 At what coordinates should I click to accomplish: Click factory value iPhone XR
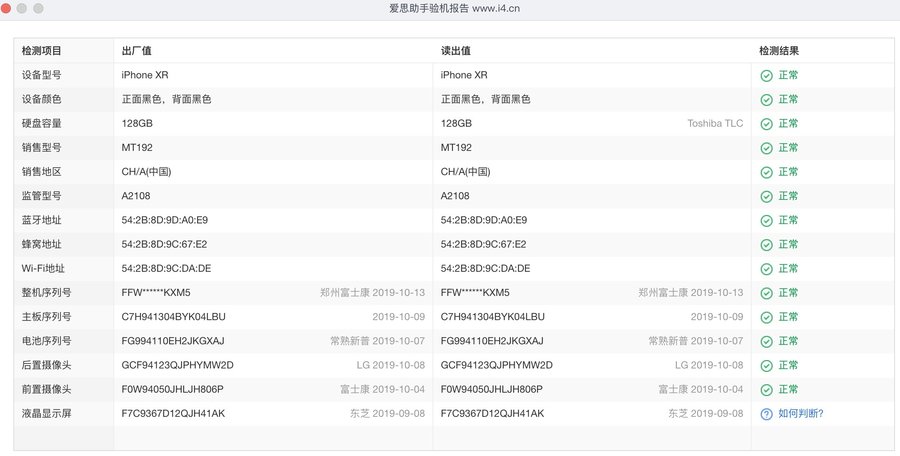point(145,75)
